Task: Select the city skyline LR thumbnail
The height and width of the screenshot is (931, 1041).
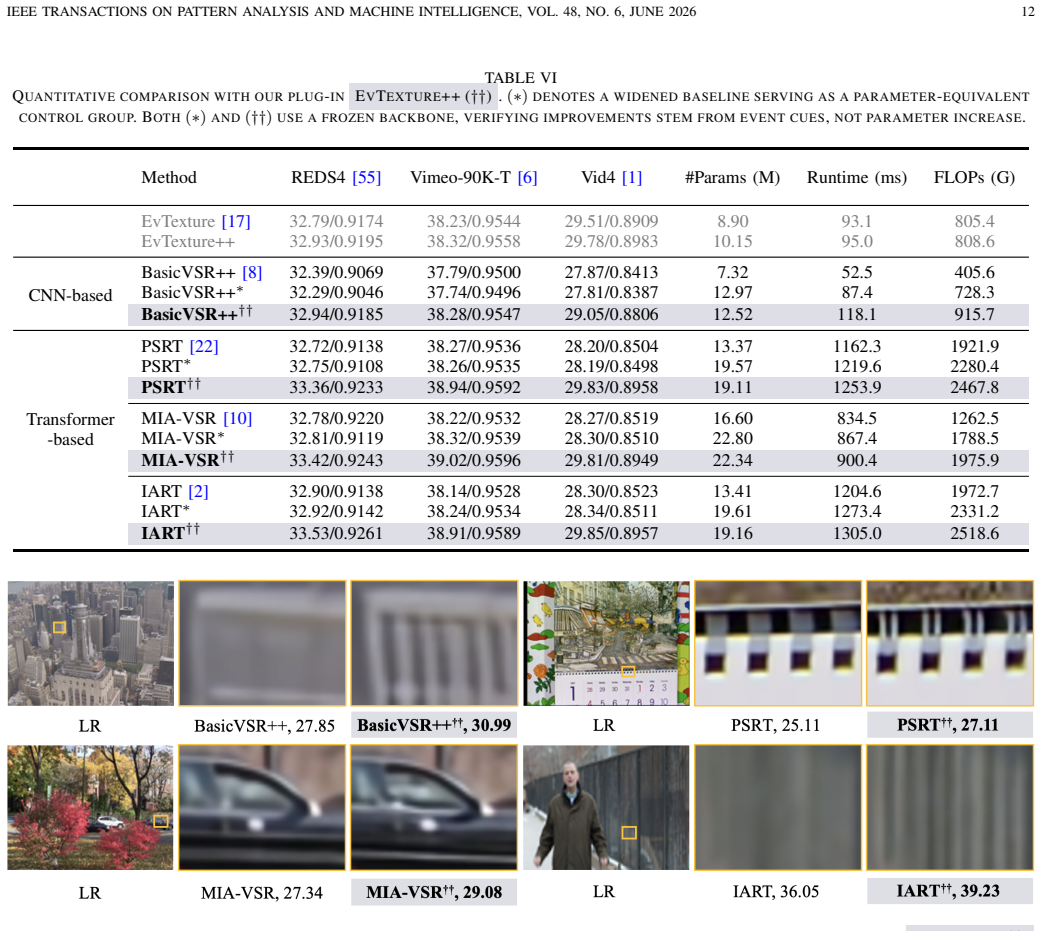Action: tap(90, 643)
